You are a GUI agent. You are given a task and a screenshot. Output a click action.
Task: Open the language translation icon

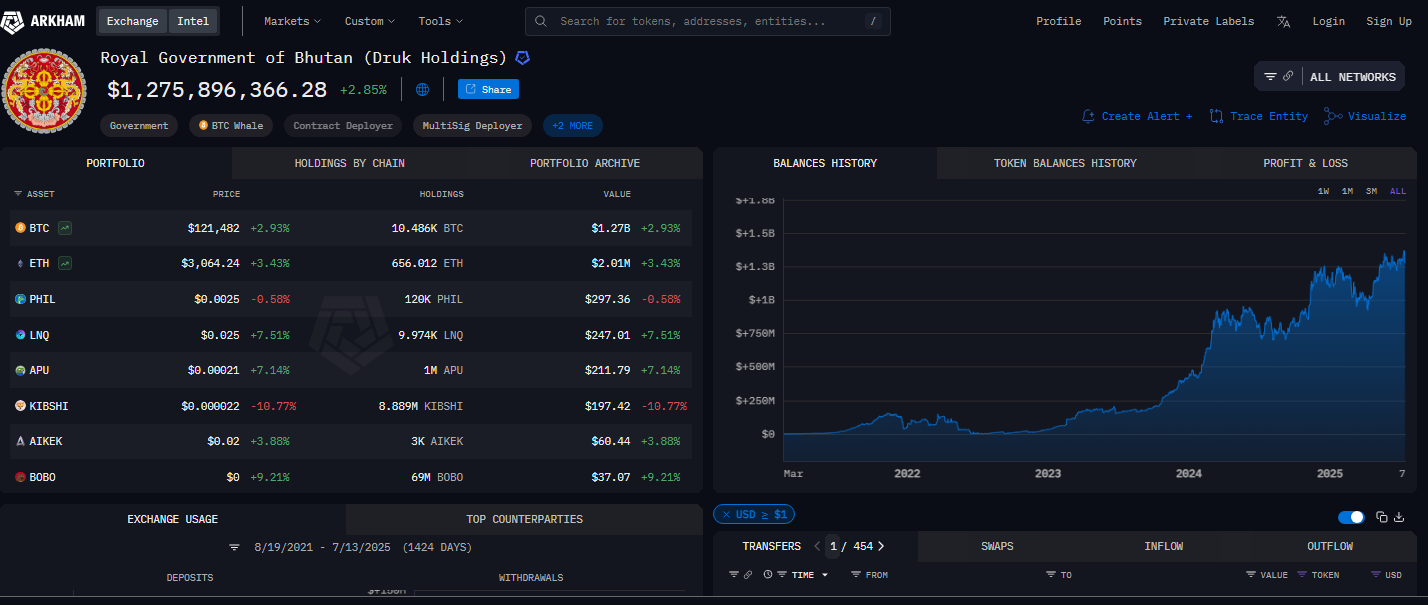pos(1283,21)
